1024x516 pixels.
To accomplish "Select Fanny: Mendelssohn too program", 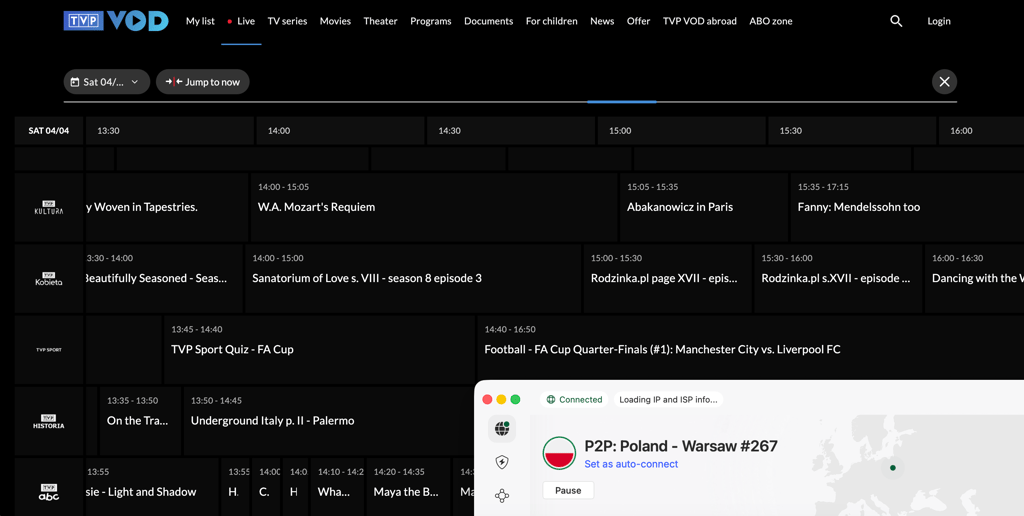I will coord(907,207).
